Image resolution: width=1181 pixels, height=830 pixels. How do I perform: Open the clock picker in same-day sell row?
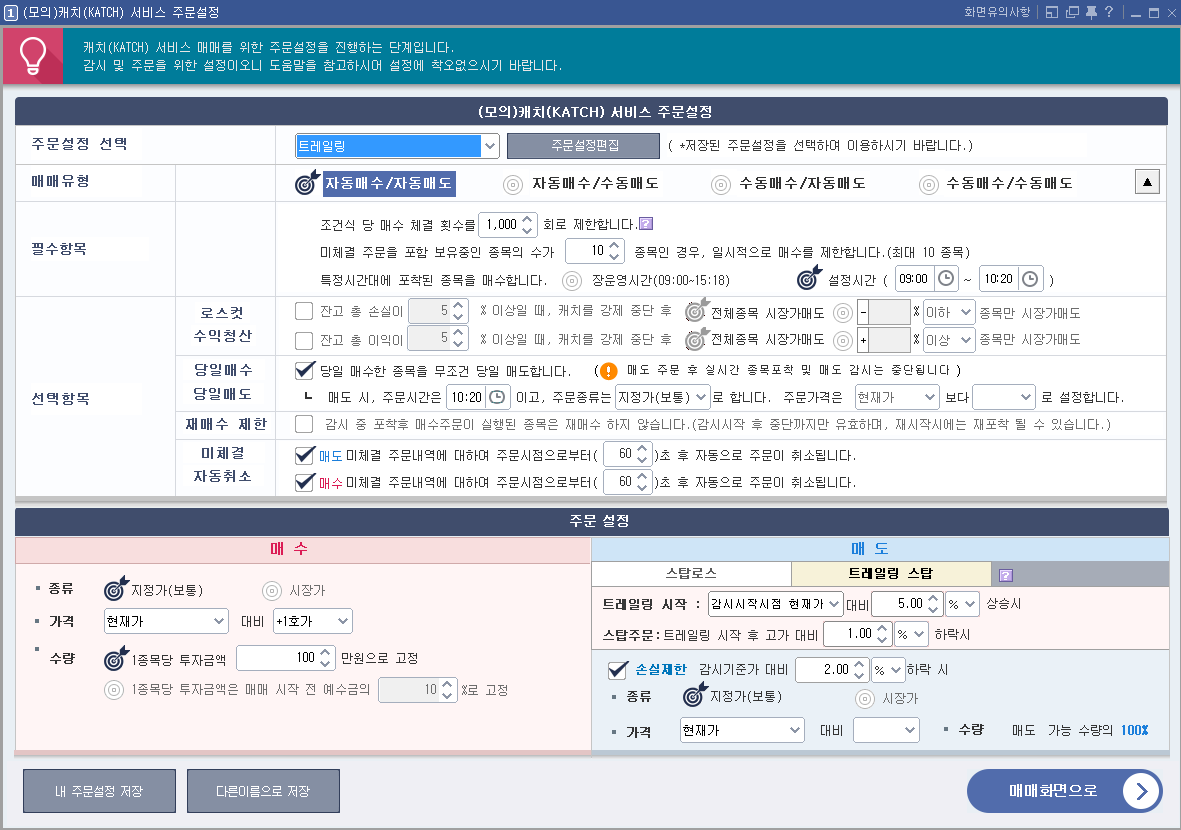[x=497, y=397]
